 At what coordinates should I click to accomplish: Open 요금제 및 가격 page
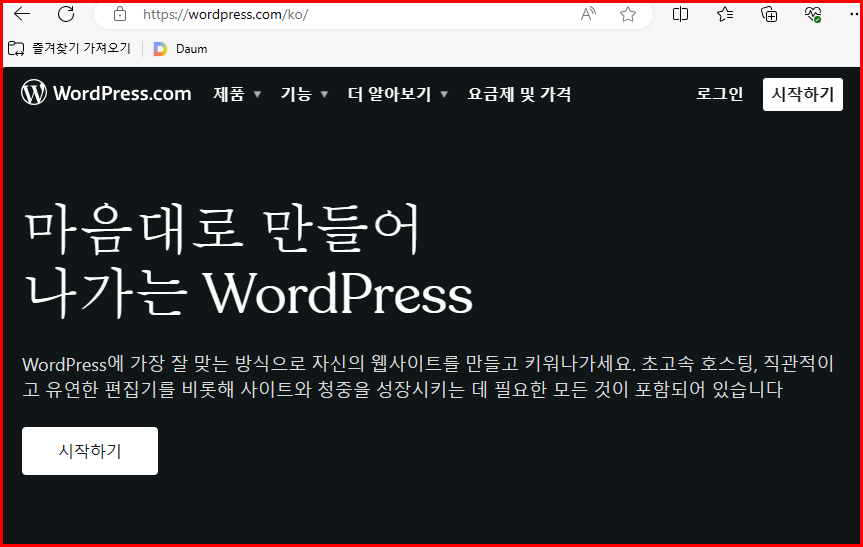[x=519, y=94]
